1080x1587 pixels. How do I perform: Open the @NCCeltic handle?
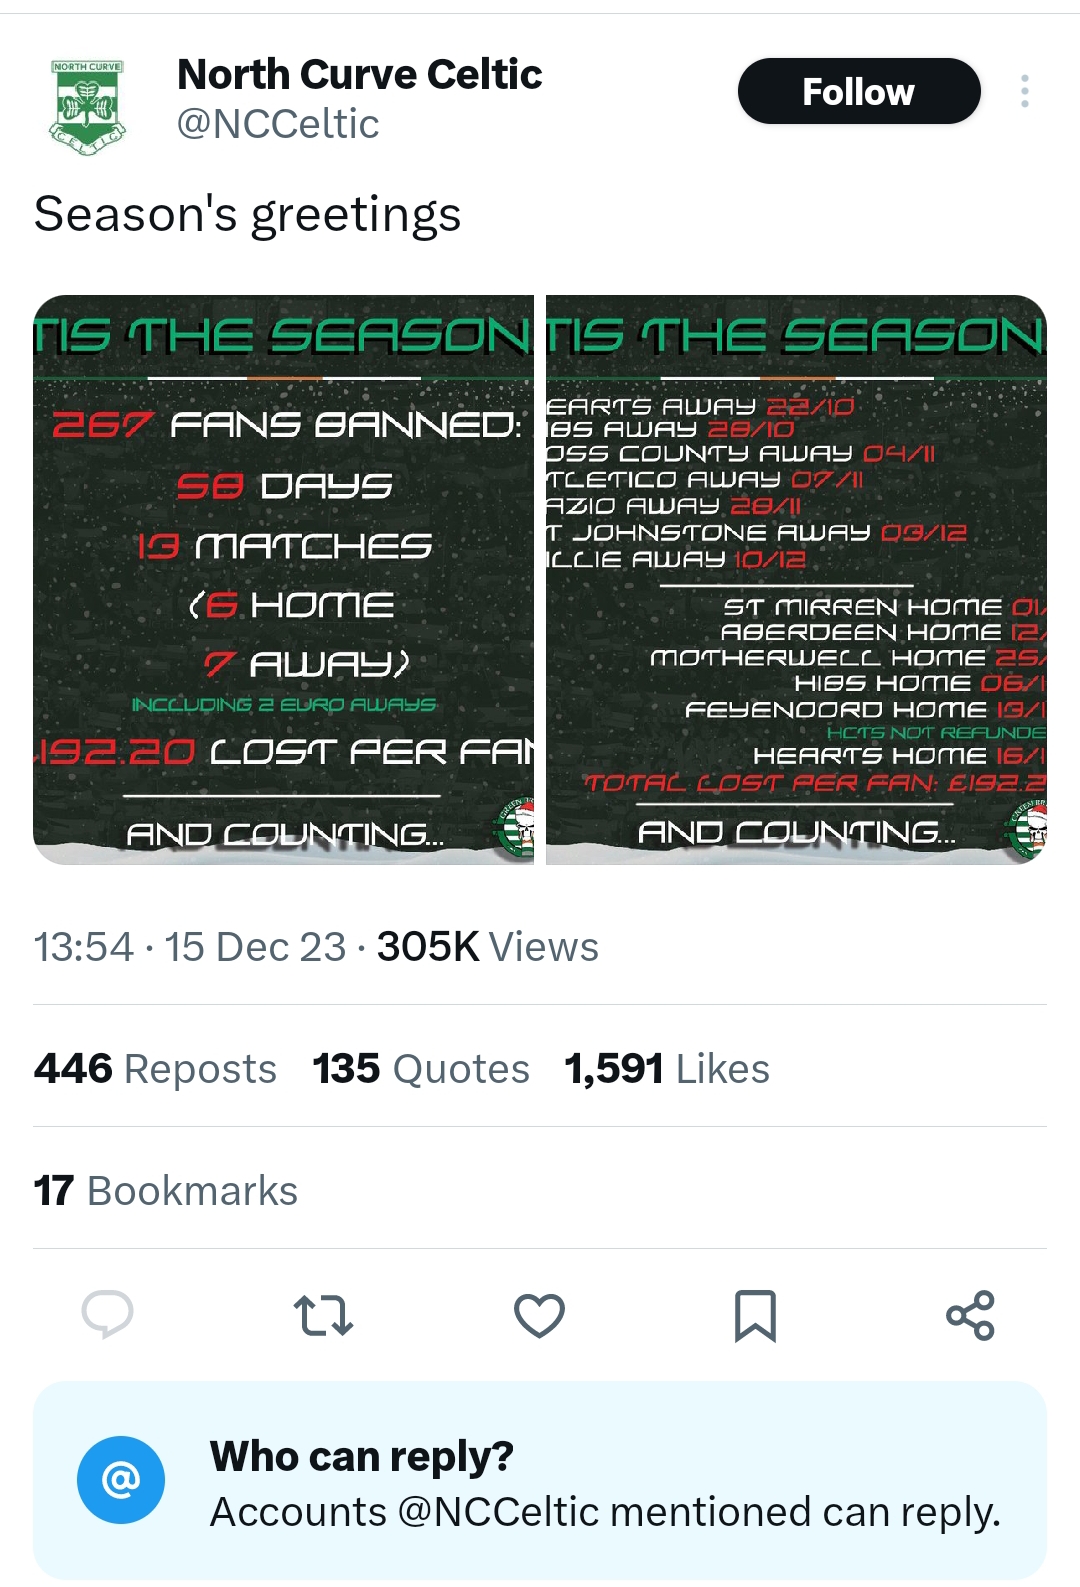tap(278, 124)
